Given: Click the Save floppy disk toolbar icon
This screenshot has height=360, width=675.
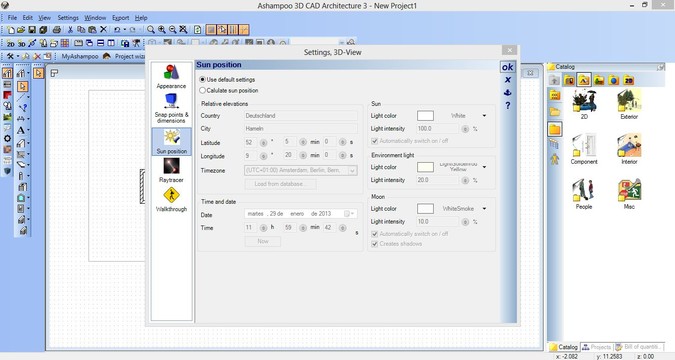Looking at the screenshot, I should click(x=32, y=30).
